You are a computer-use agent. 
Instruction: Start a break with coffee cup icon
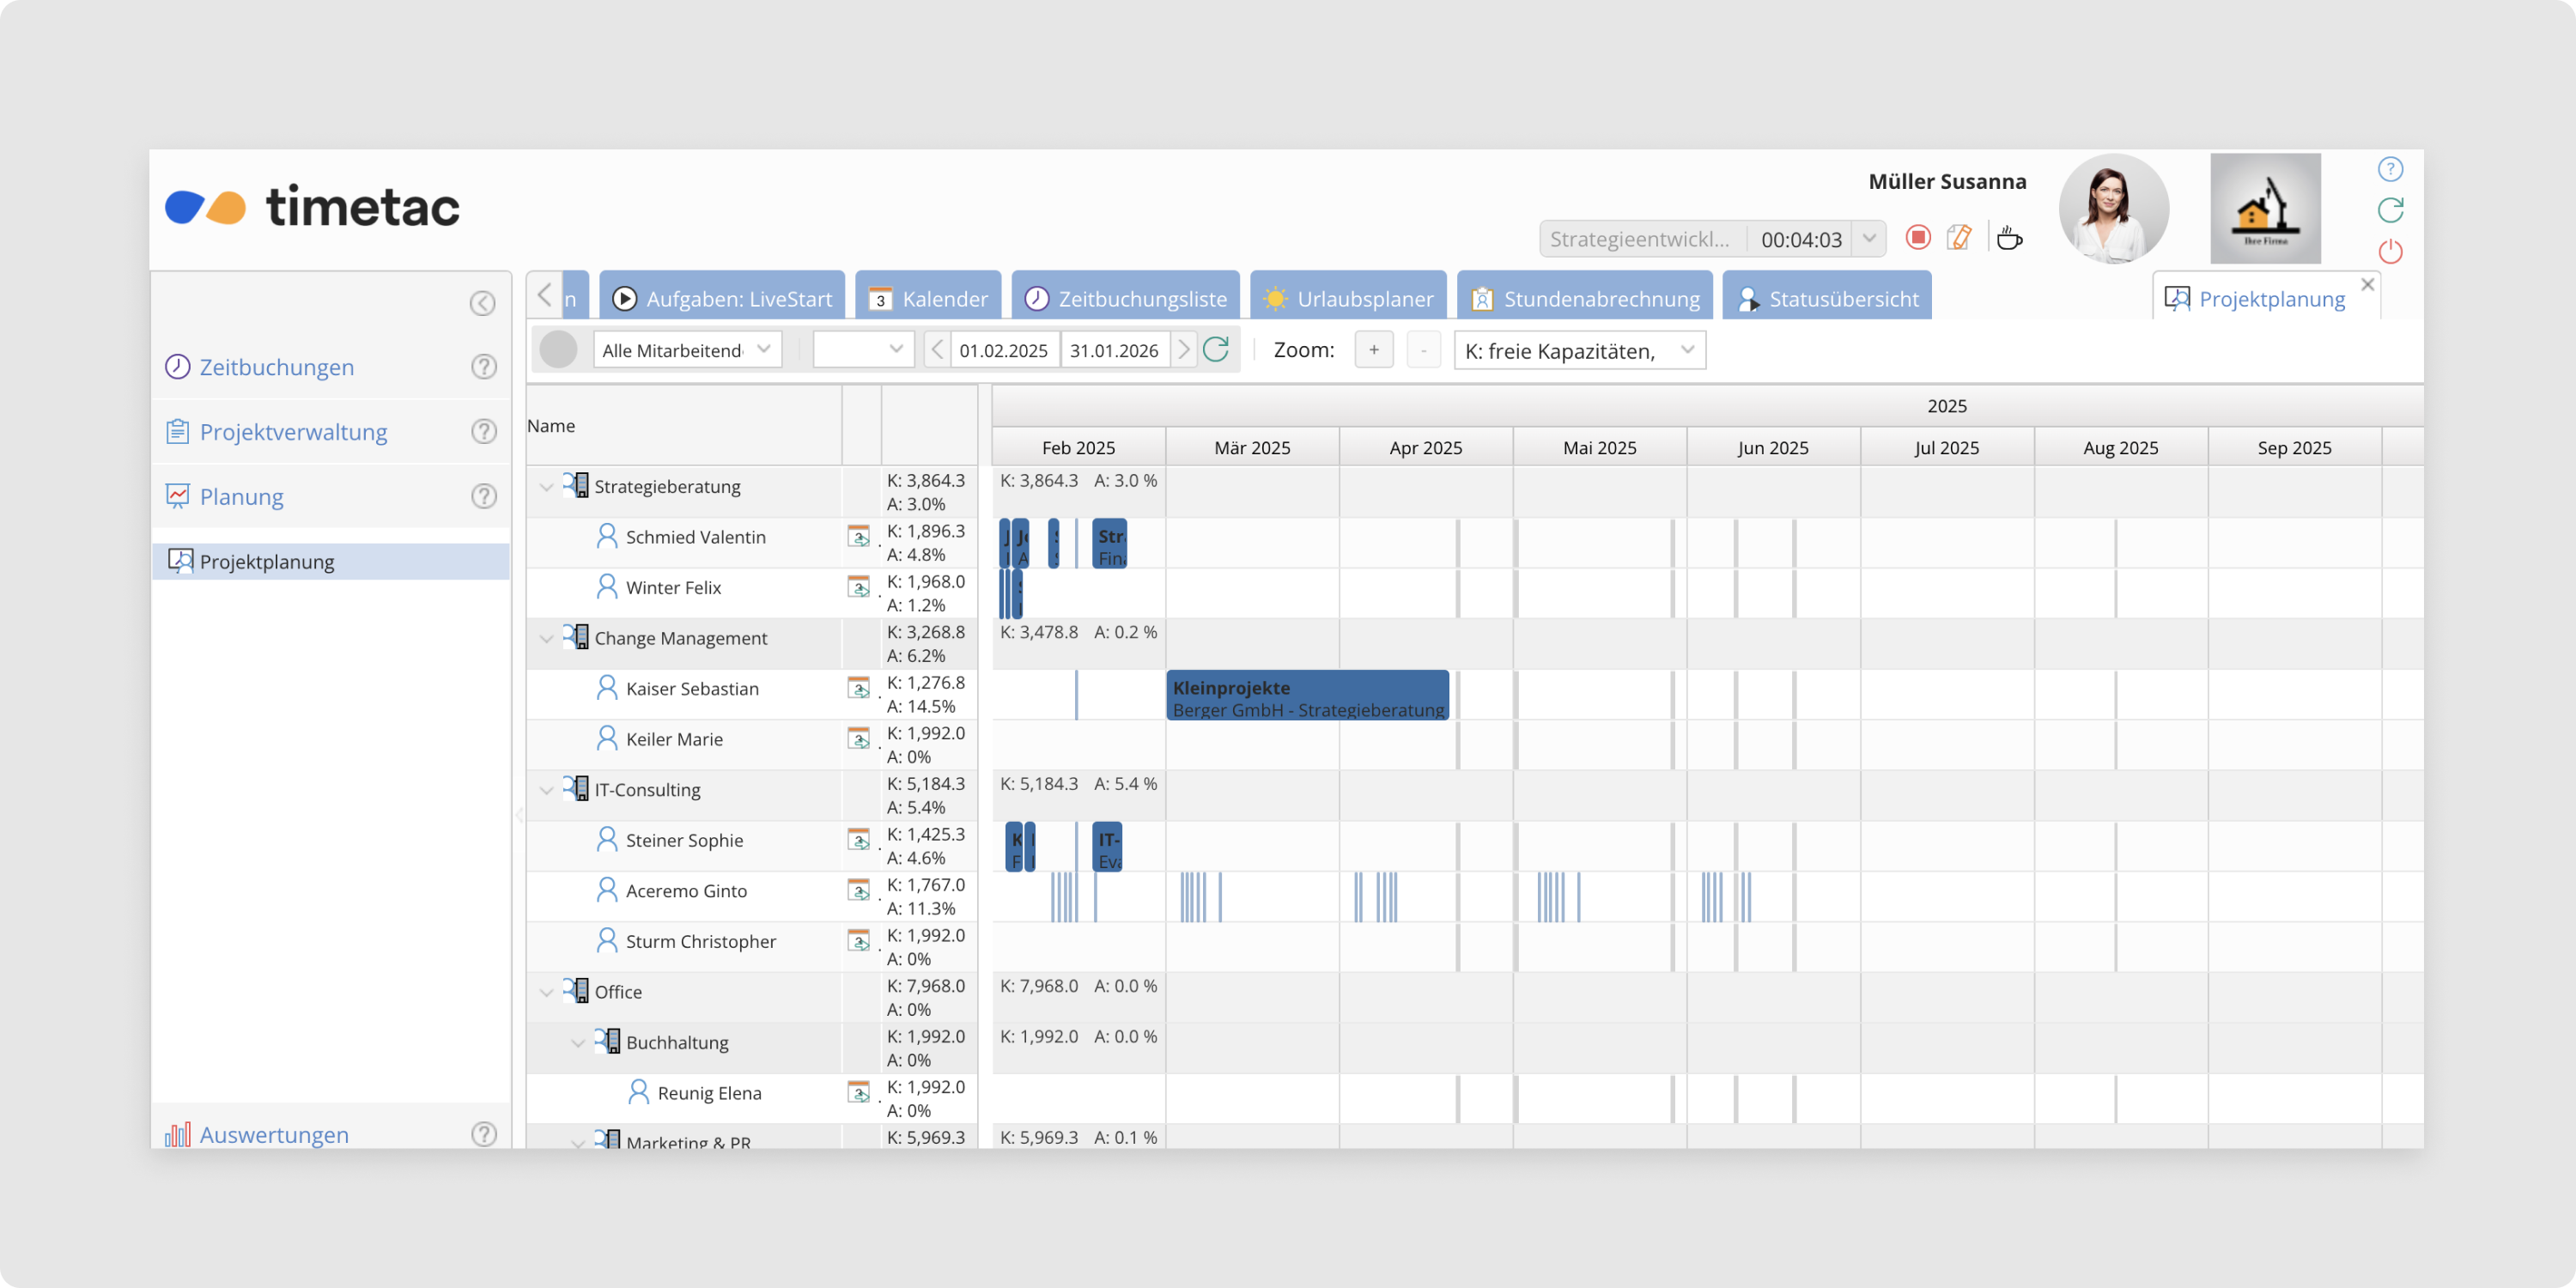pyautogui.click(x=2008, y=238)
